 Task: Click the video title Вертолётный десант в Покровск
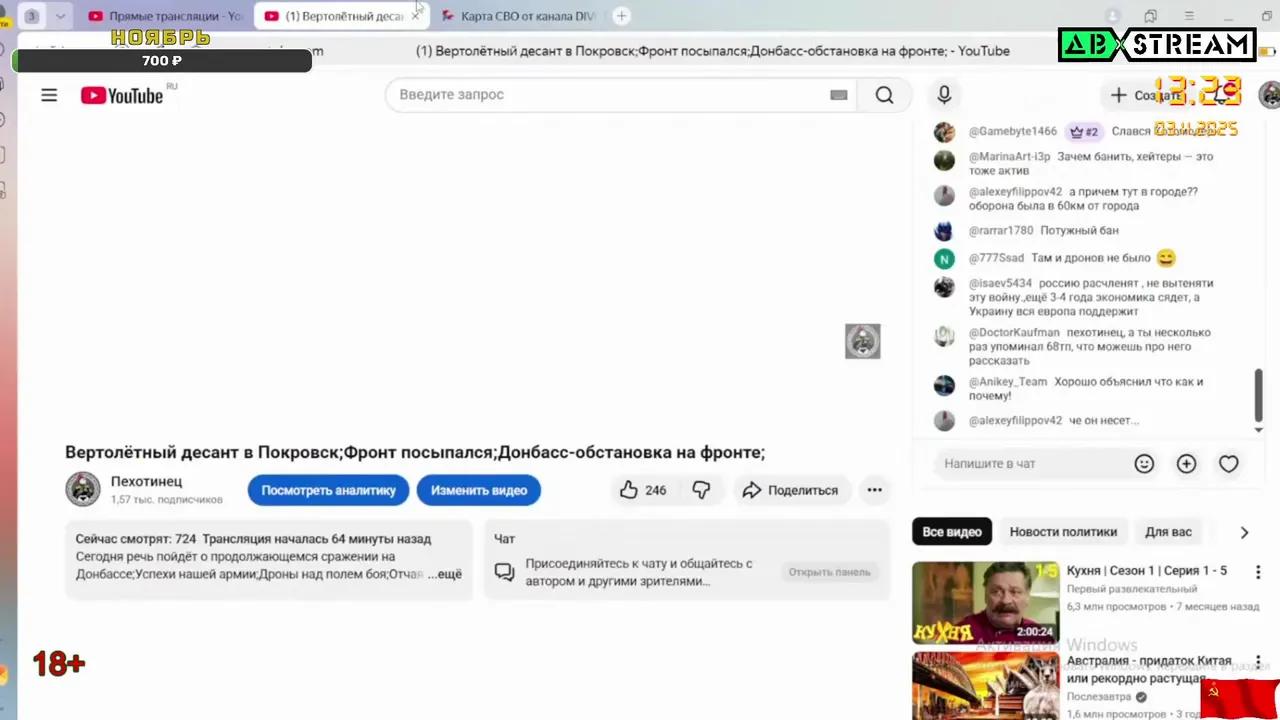coord(415,452)
